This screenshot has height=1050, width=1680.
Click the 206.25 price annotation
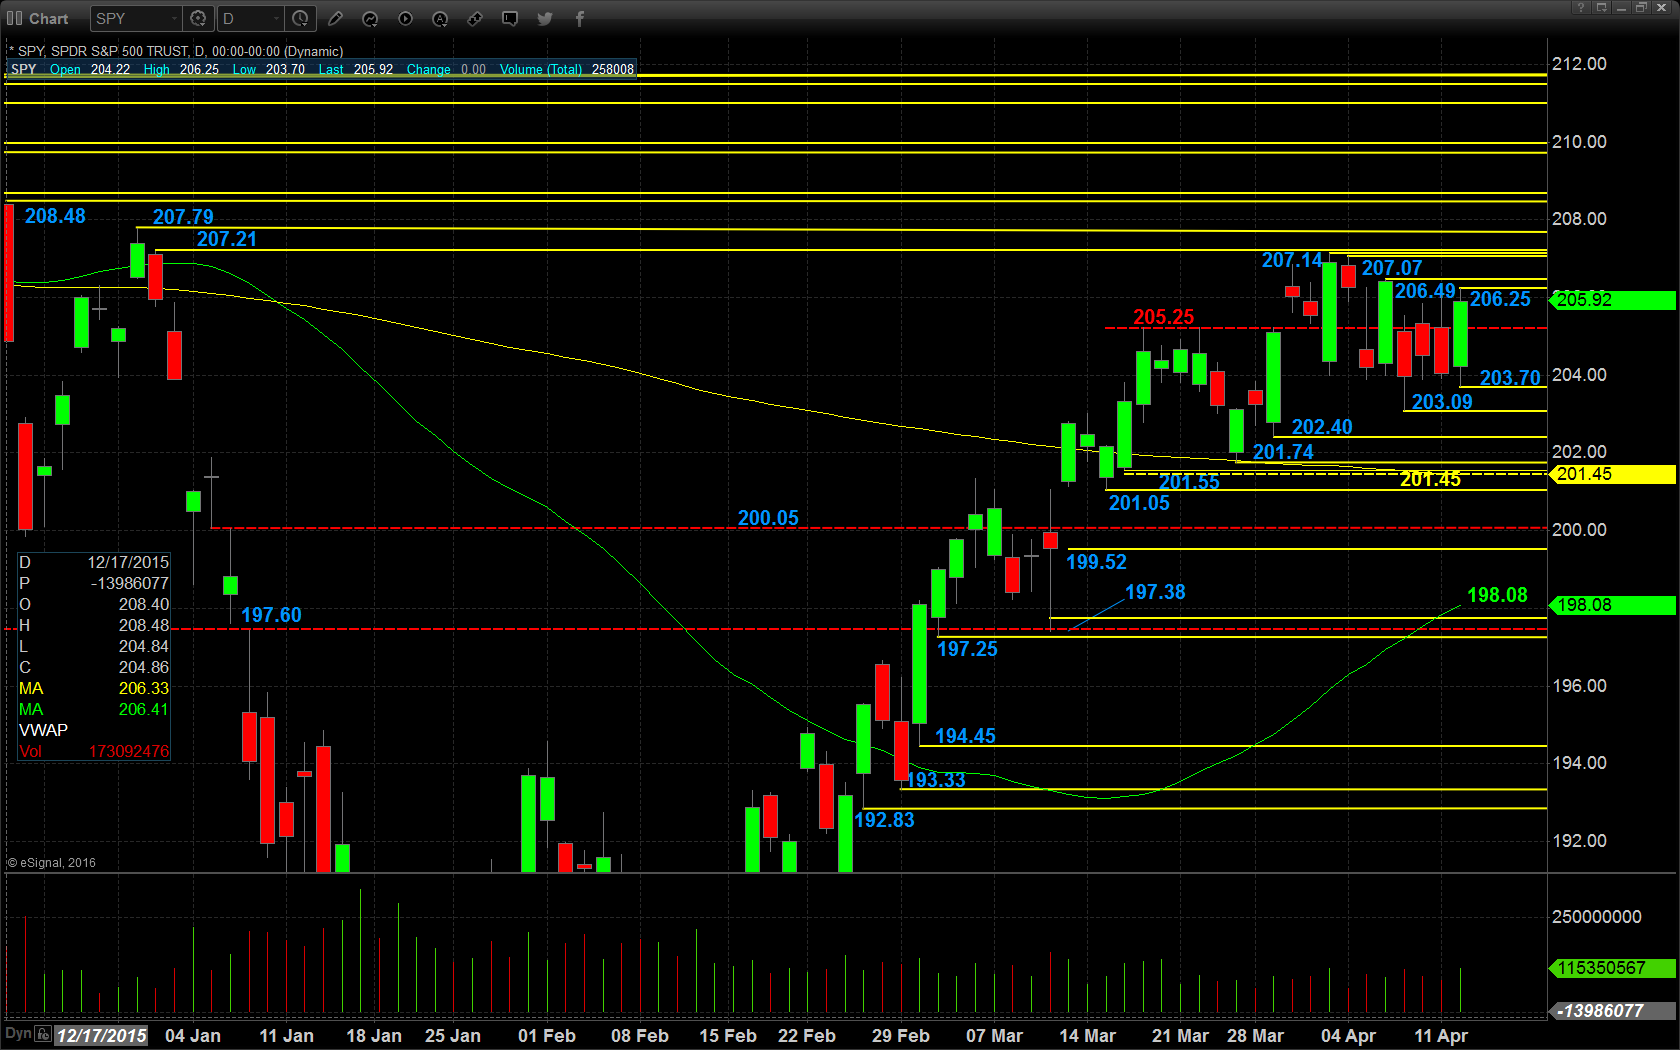pos(1500,299)
